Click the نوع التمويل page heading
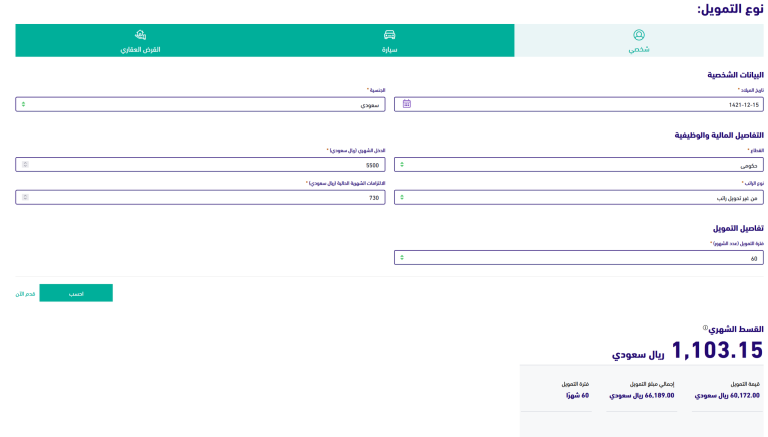This screenshot has height=437, width=768. point(730,9)
